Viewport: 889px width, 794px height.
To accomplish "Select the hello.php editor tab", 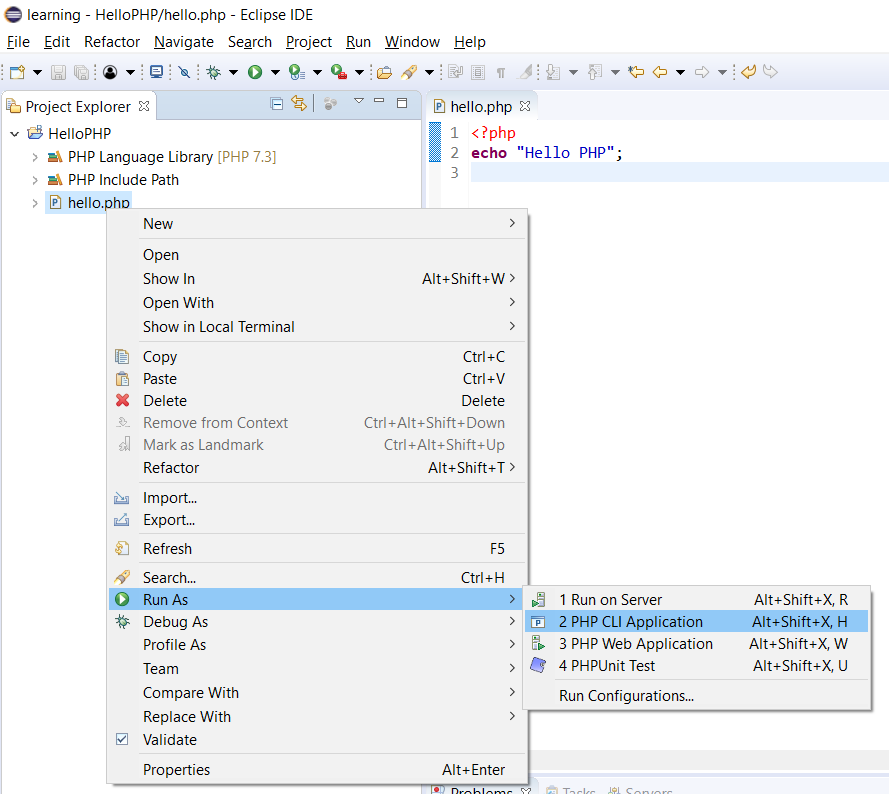I will [481, 107].
